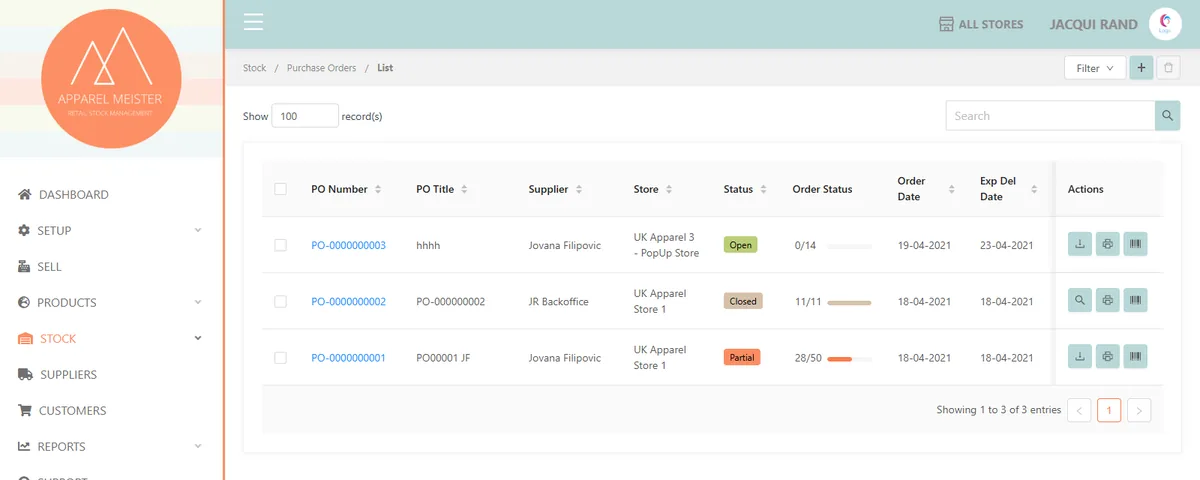1200x480 pixels.
Task: Open the user profile avatar logo
Action: 1165,24
